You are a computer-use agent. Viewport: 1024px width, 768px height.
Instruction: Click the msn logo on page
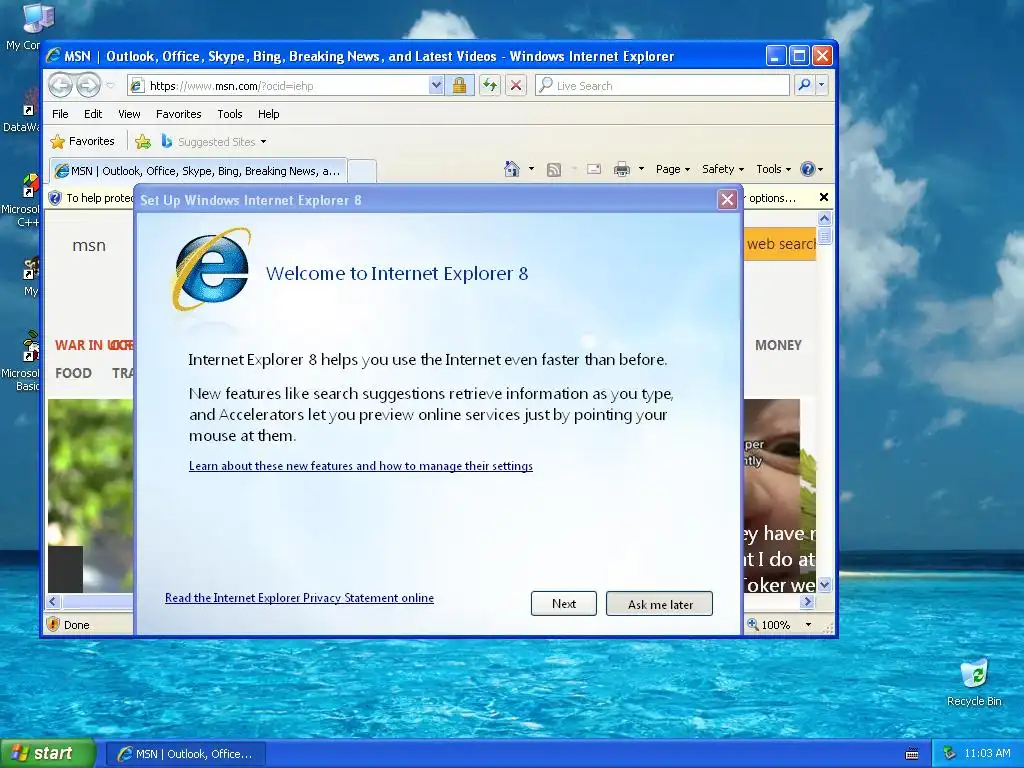89,246
